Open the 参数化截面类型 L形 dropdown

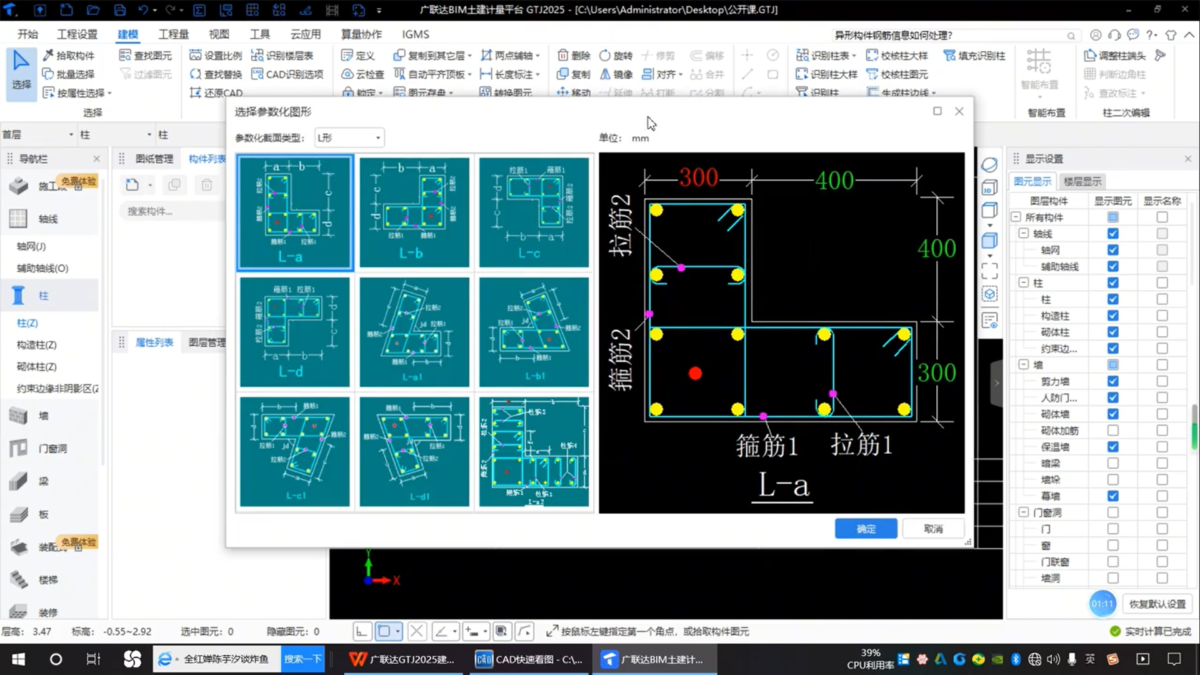click(x=349, y=138)
